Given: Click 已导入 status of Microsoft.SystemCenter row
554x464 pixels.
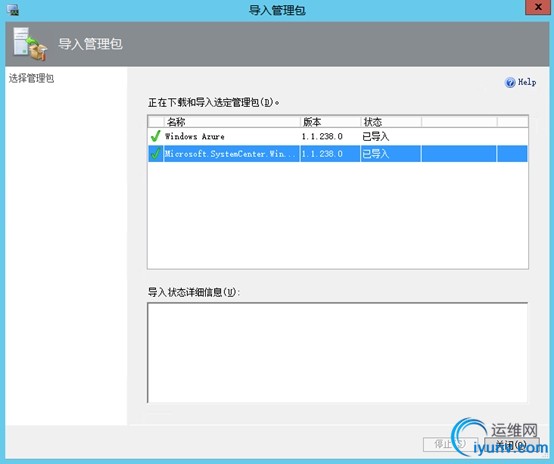Looking at the screenshot, I should pos(376,154).
